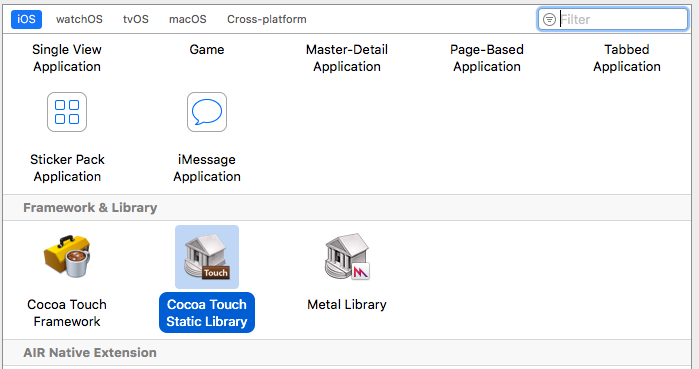Open the watchOS platform tab
This screenshot has width=699, height=369.
pyautogui.click(x=79, y=19)
